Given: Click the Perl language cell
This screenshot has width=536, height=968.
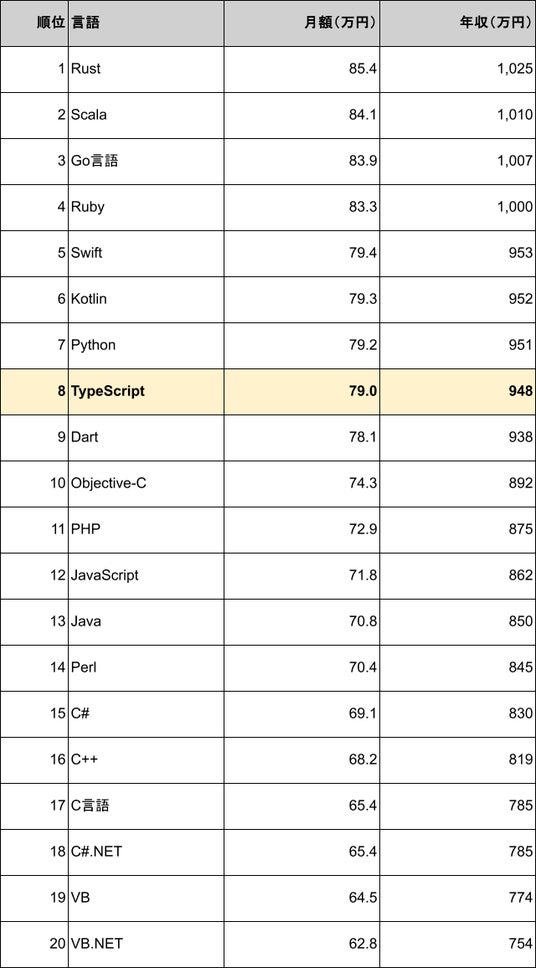Looking at the screenshot, I should 146,669.
